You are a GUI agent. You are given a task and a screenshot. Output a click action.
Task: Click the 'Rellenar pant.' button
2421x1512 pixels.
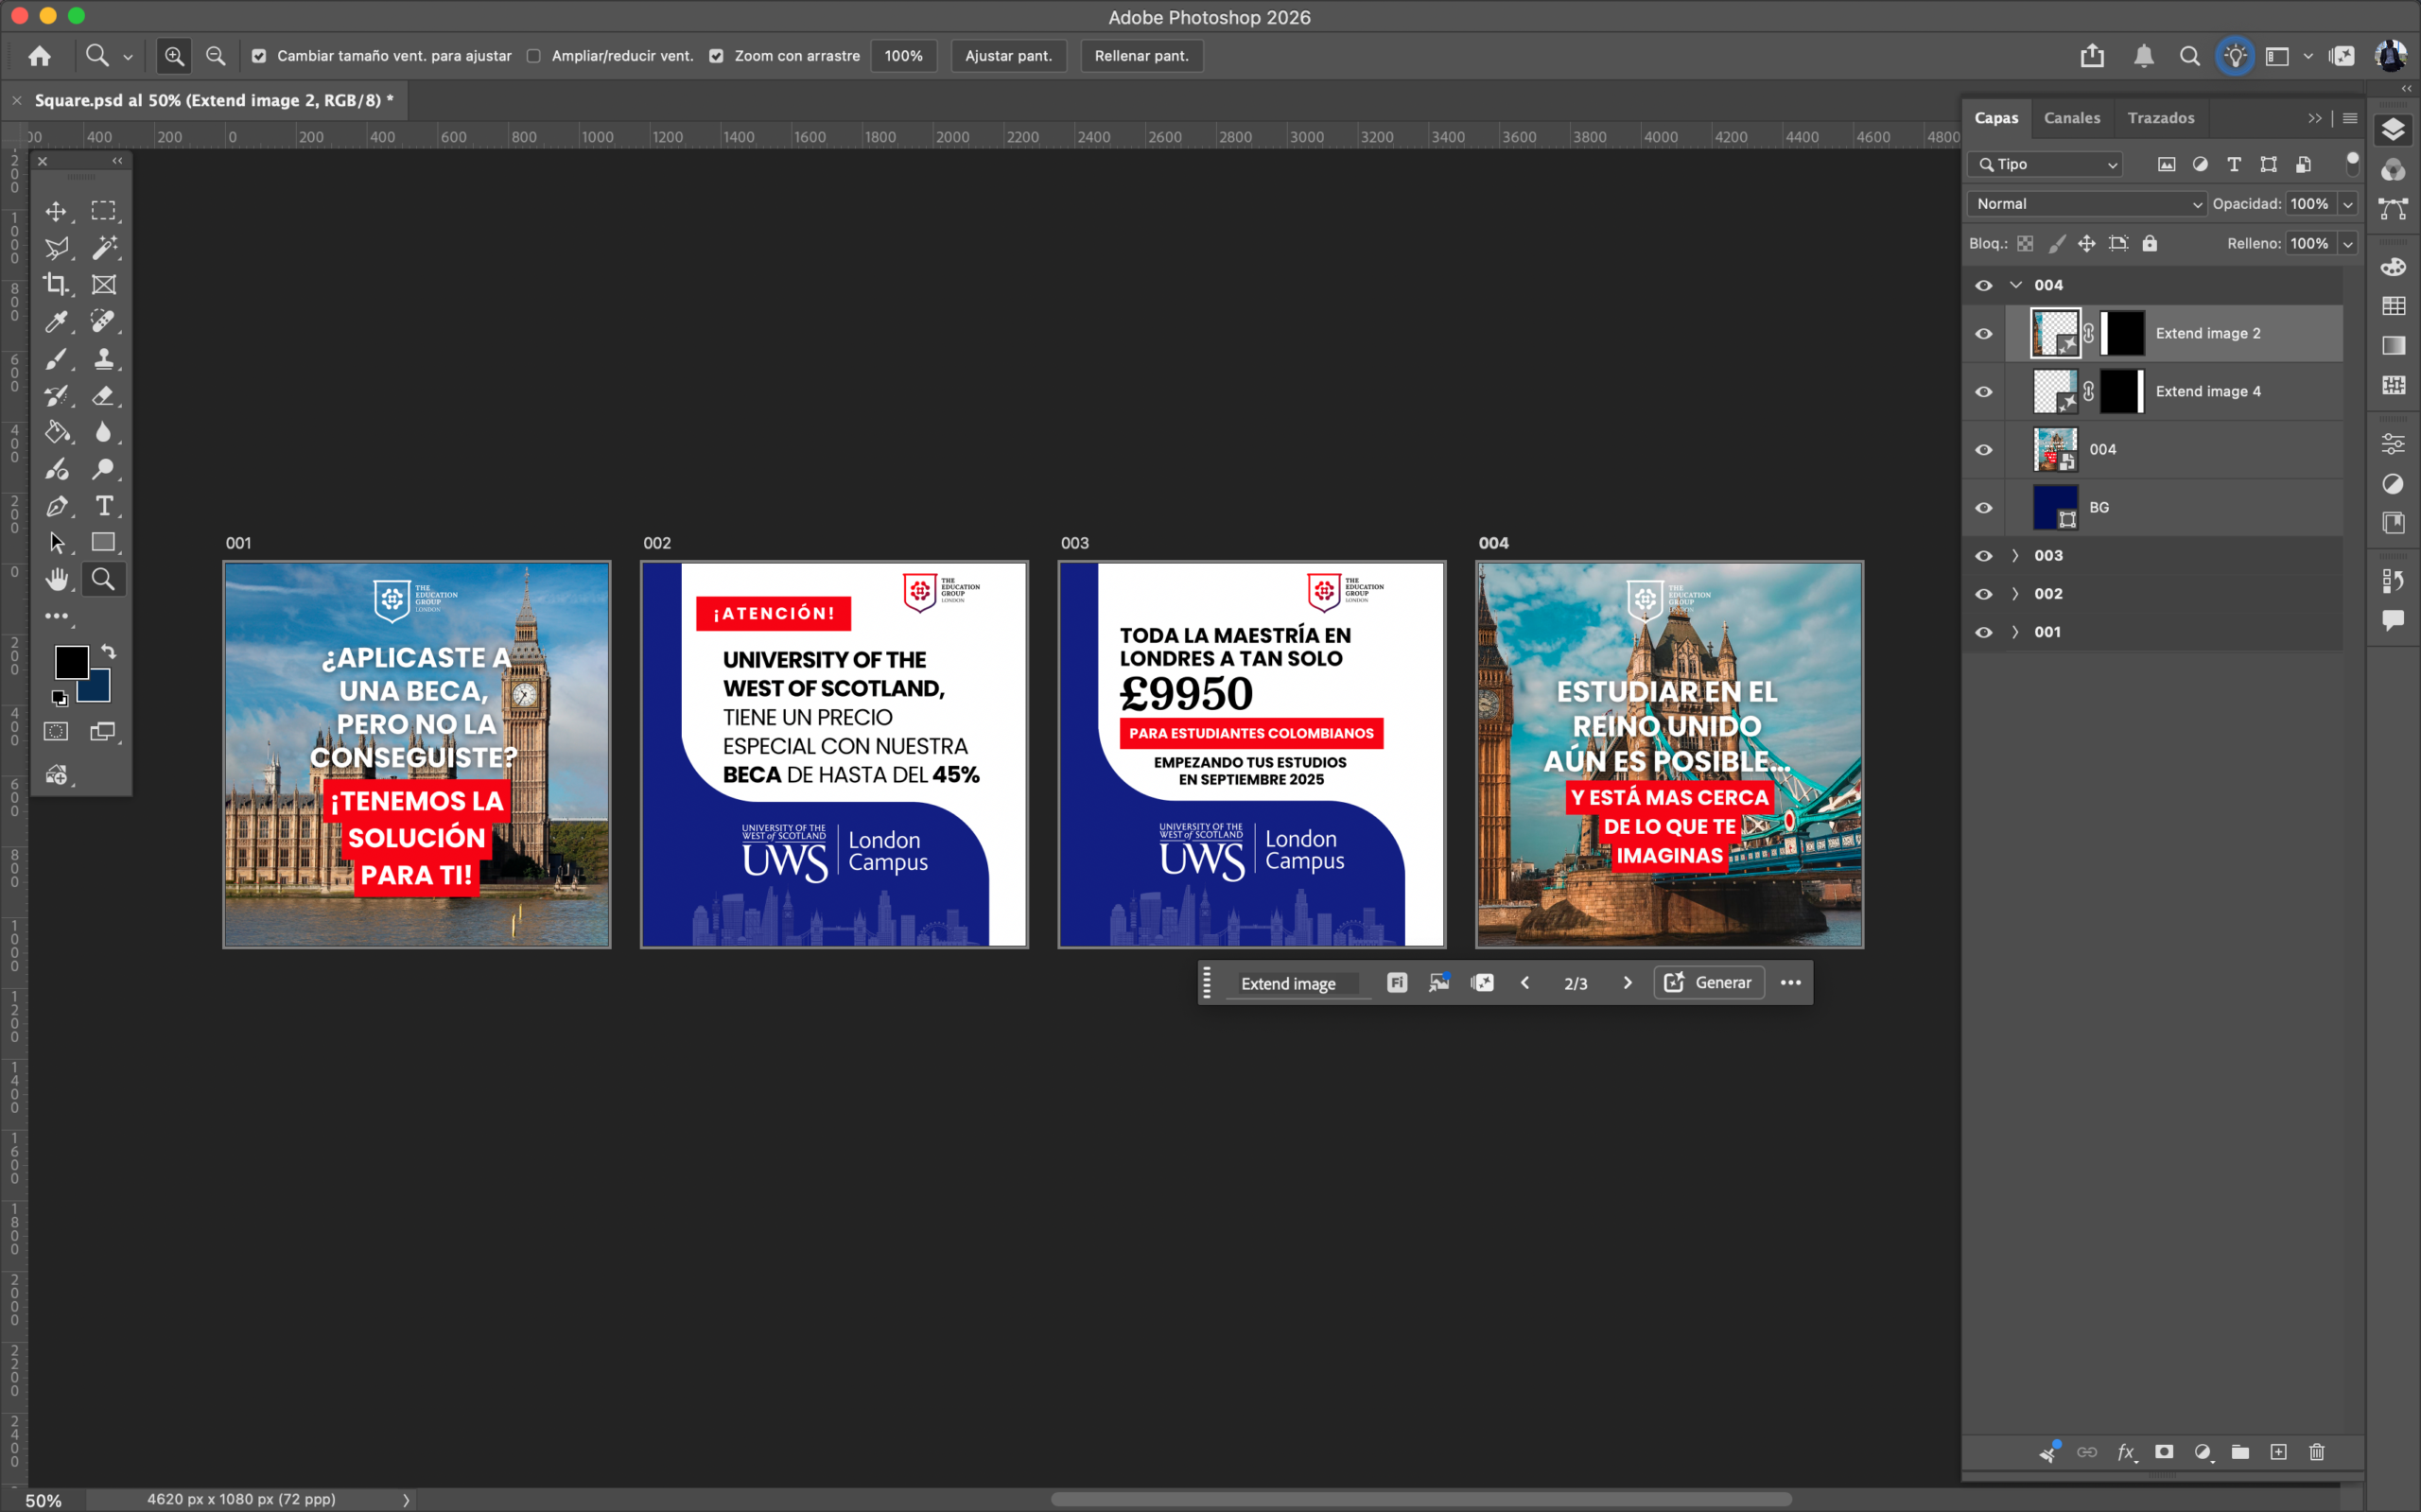[x=1141, y=56]
